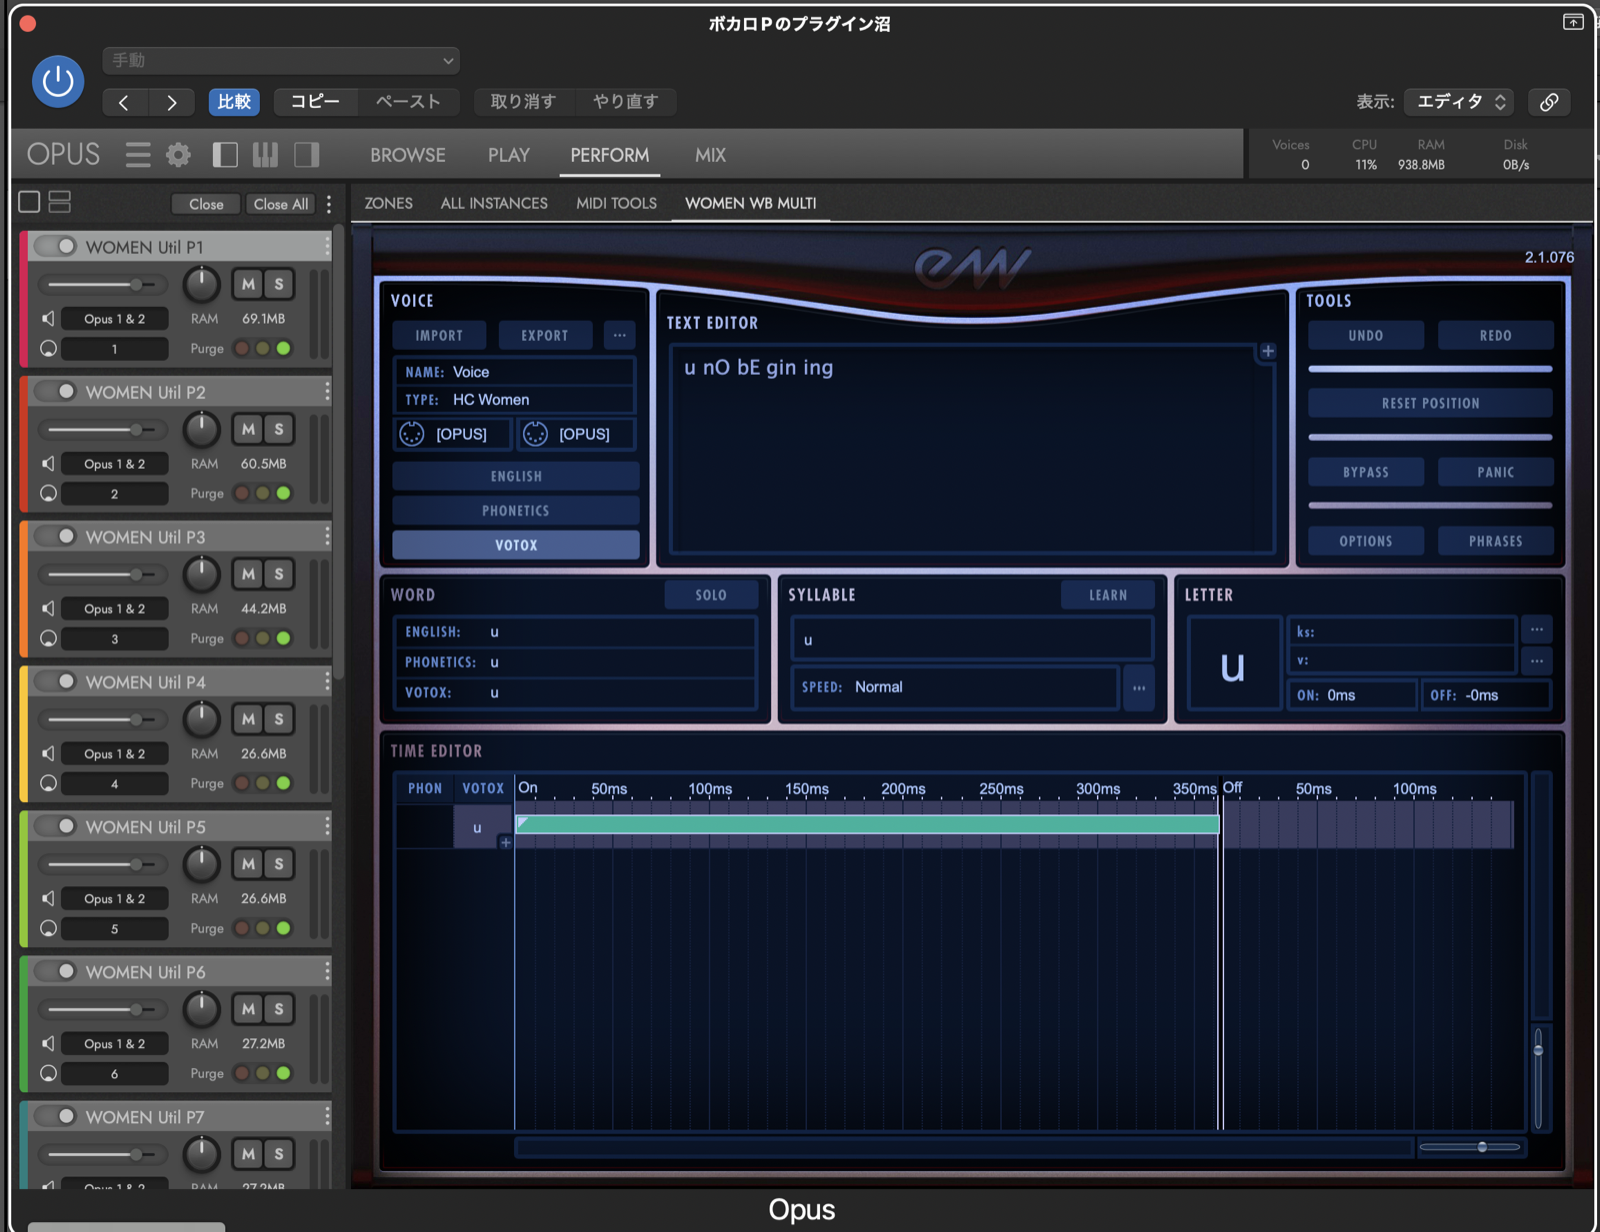The image size is (1600, 1232).
Task: Open the ZONES tab
Action: point(389,203)
